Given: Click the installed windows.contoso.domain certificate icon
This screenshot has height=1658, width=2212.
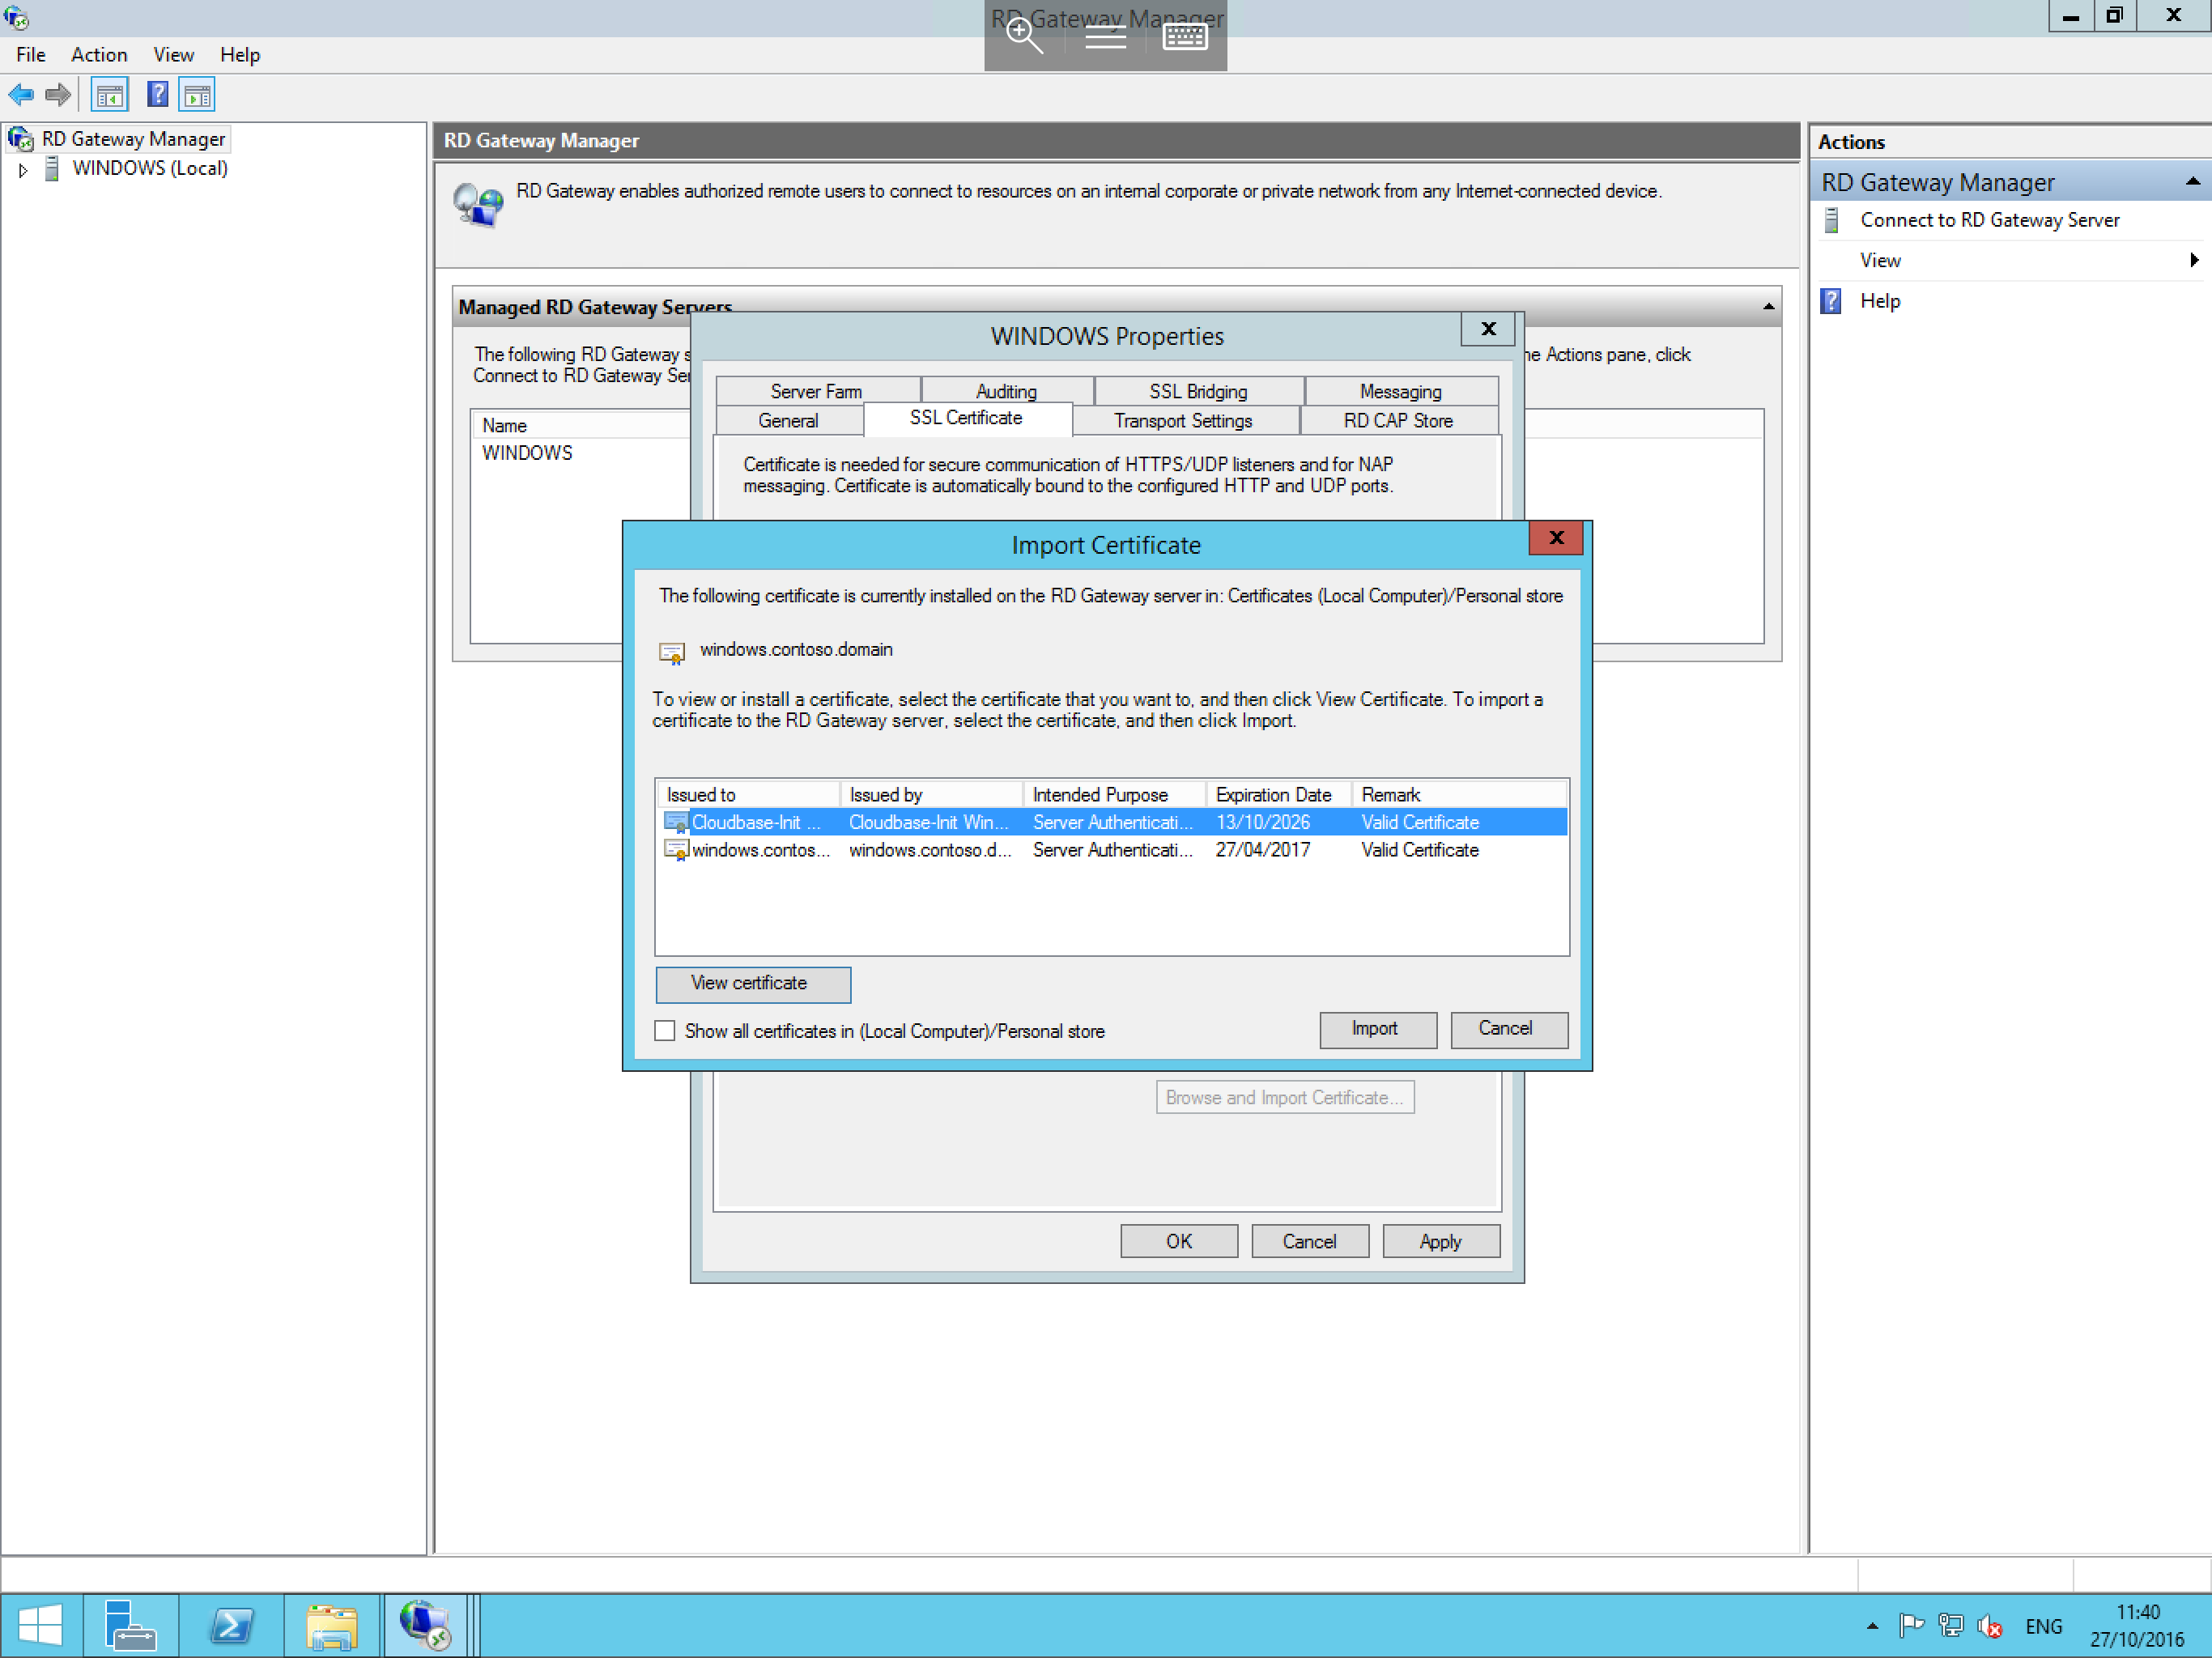Looking at the screenshot, I should pos(672,653).
